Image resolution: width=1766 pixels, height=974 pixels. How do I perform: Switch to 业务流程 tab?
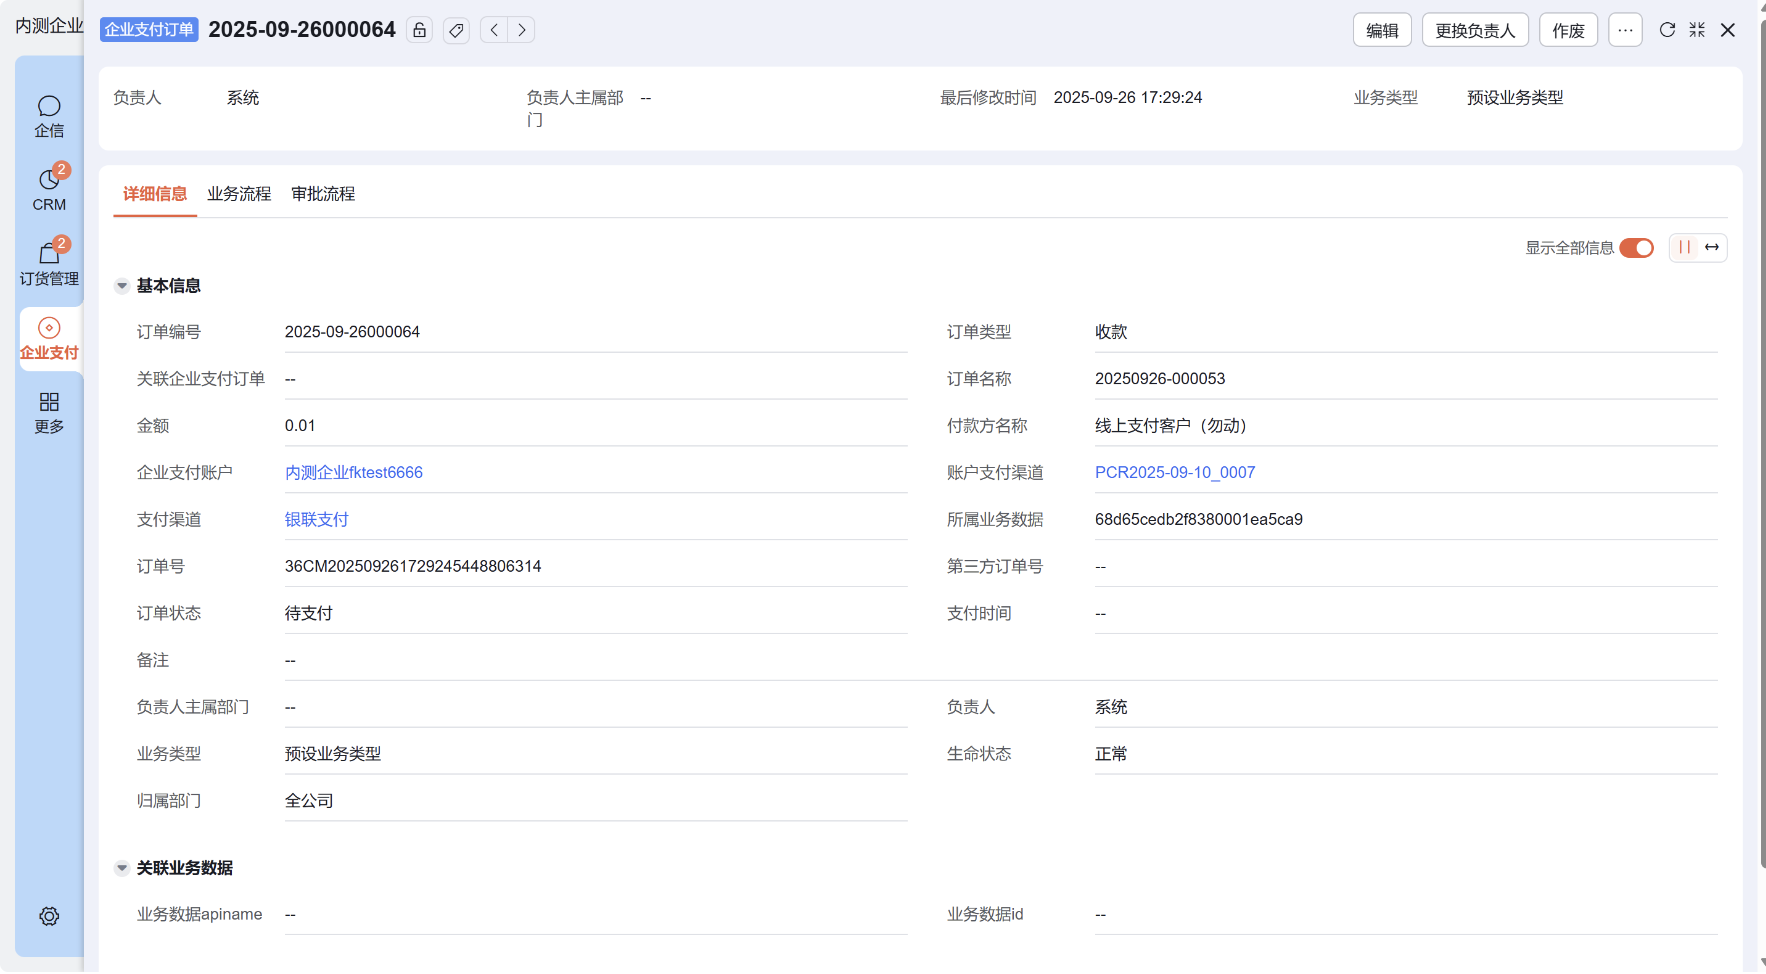pyautogui.click(x=239, y=194)
